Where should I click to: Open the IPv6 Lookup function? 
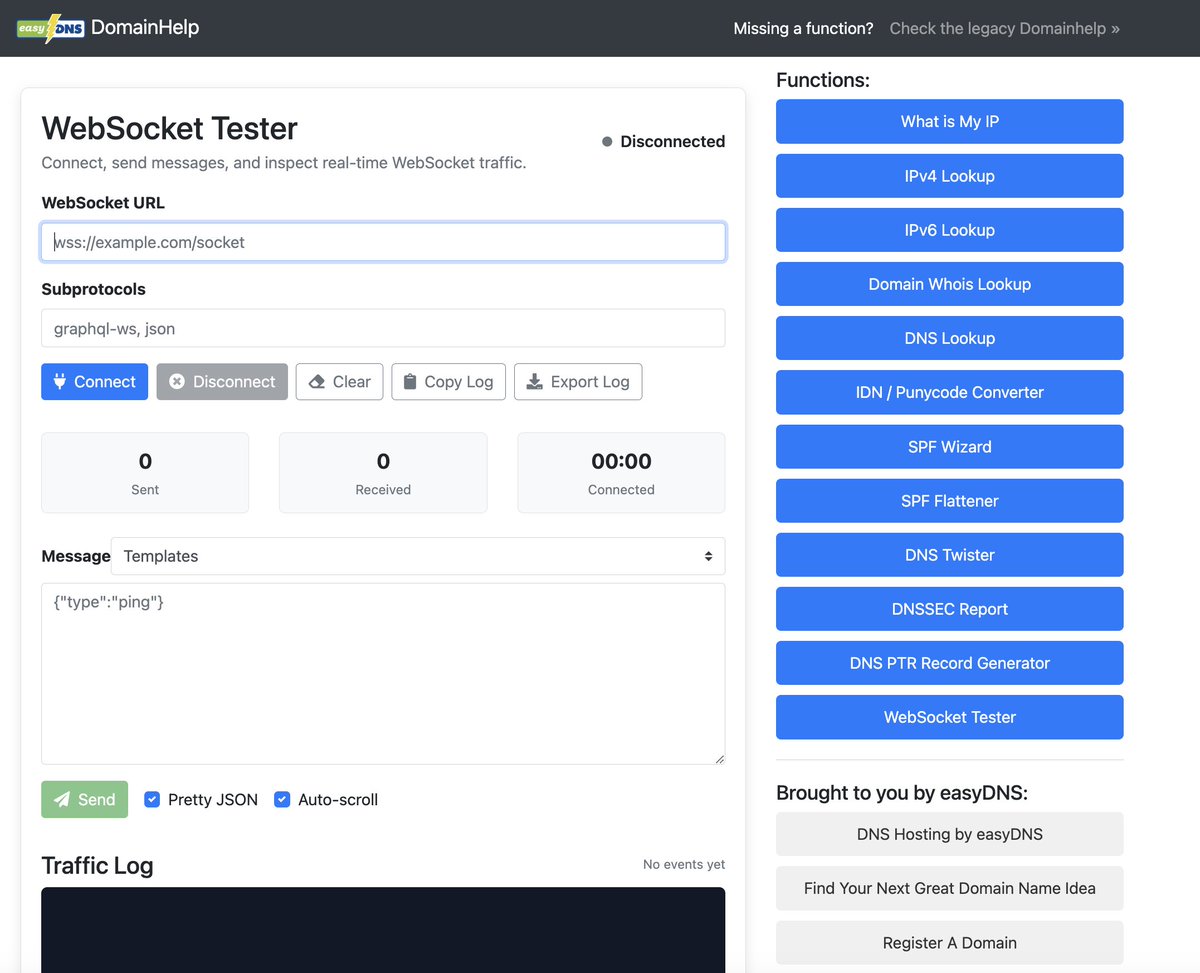coord(949,230)
